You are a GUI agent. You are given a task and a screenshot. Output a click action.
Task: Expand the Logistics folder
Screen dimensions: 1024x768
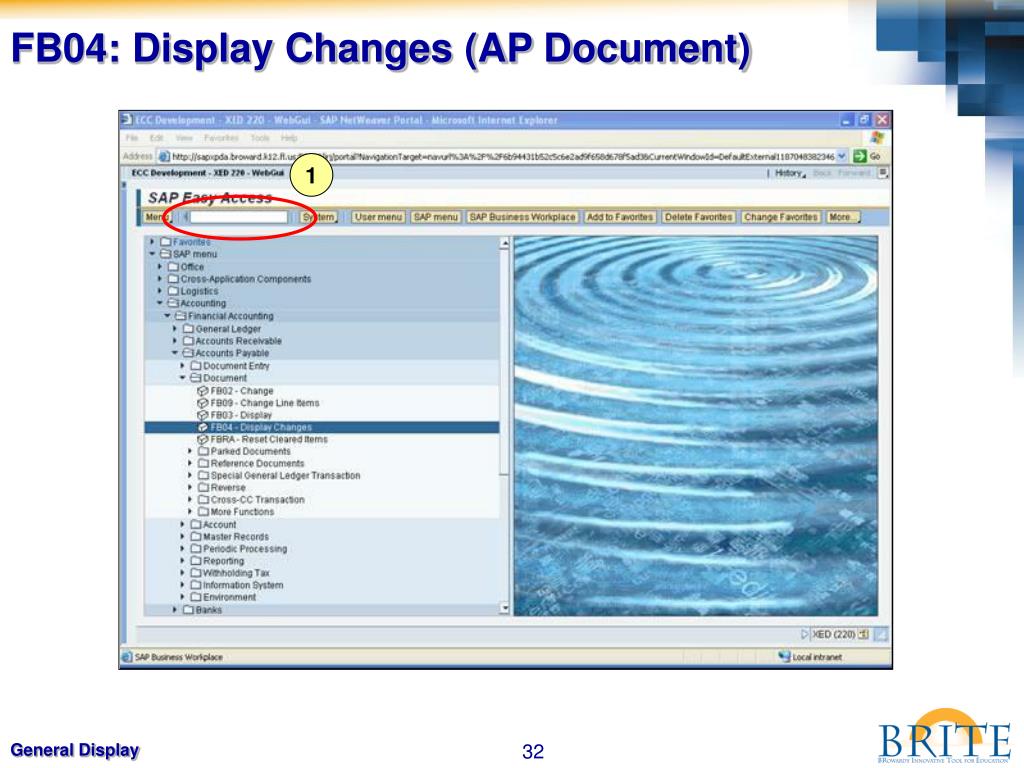click(x=160, y=291)
